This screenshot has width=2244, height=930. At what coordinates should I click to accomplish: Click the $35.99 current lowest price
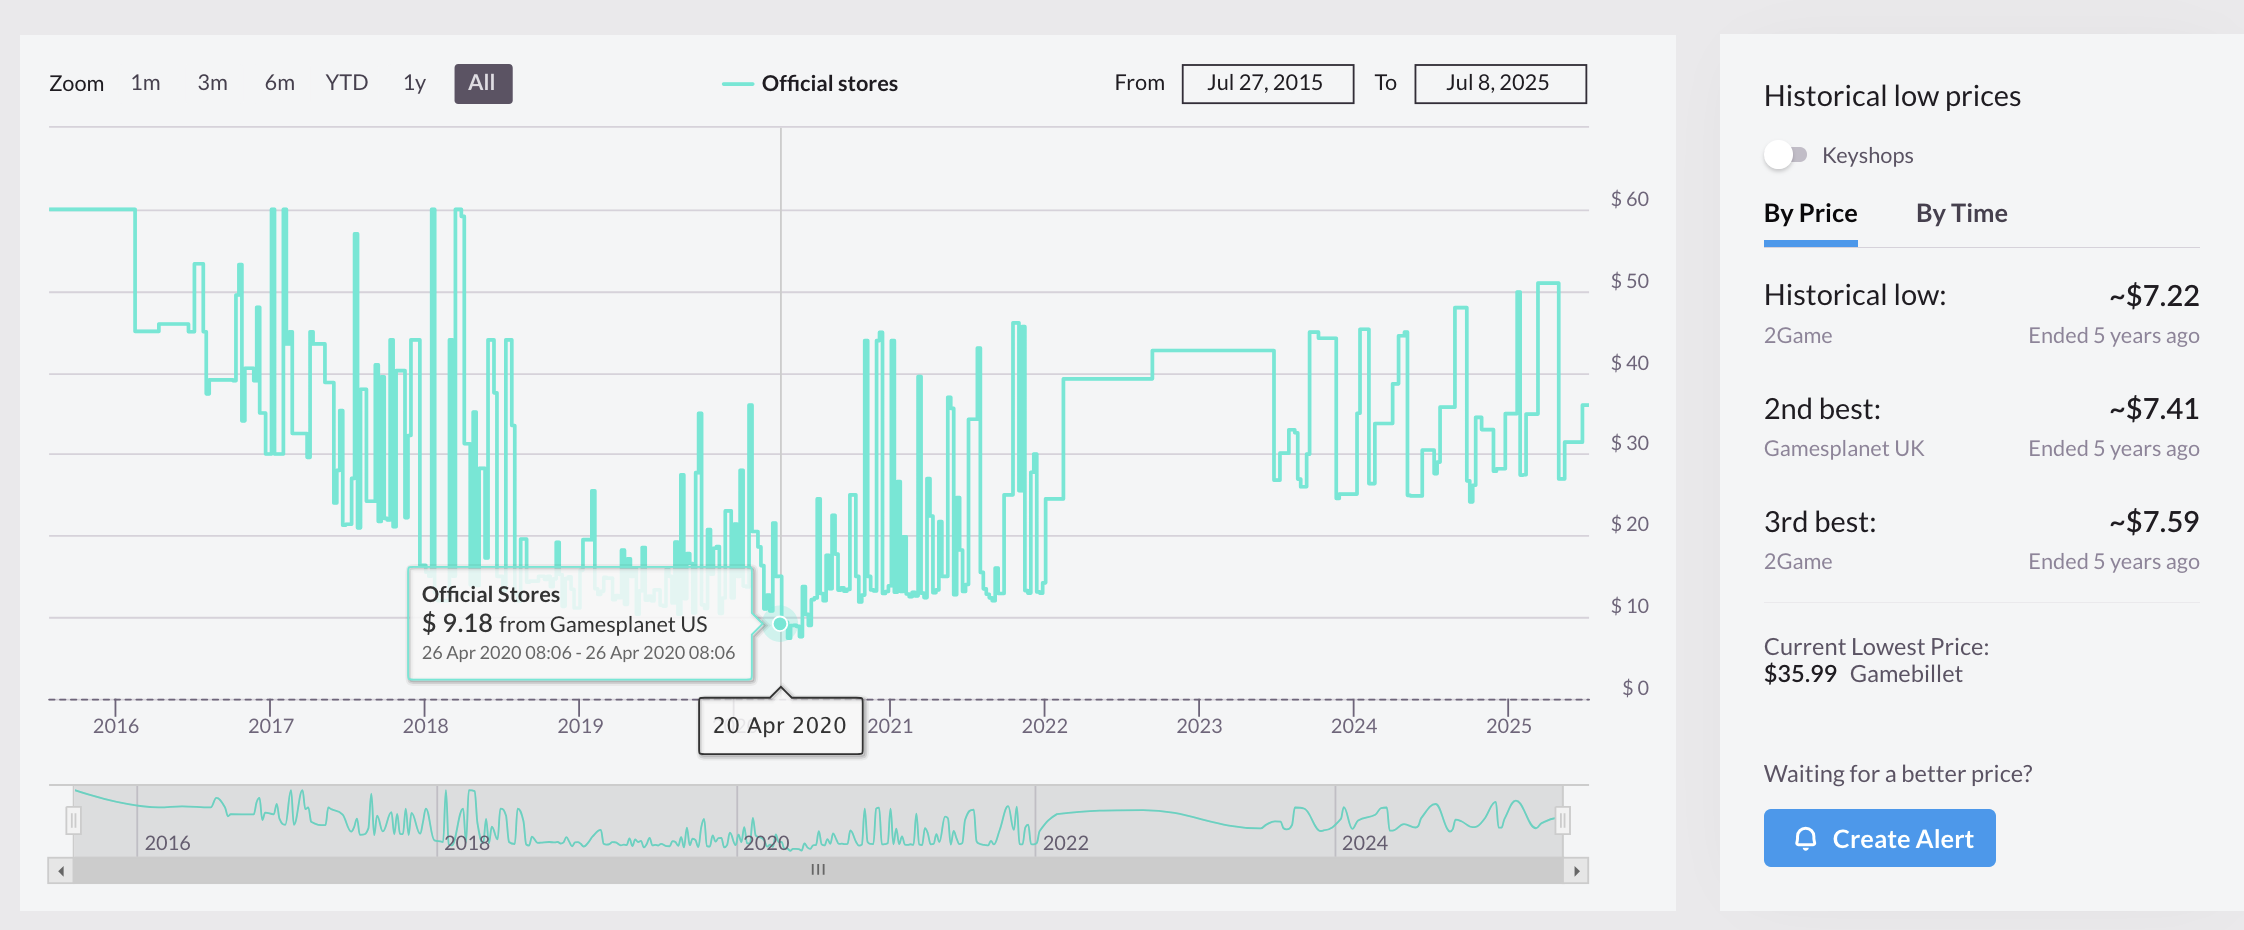coord(1800,674)
